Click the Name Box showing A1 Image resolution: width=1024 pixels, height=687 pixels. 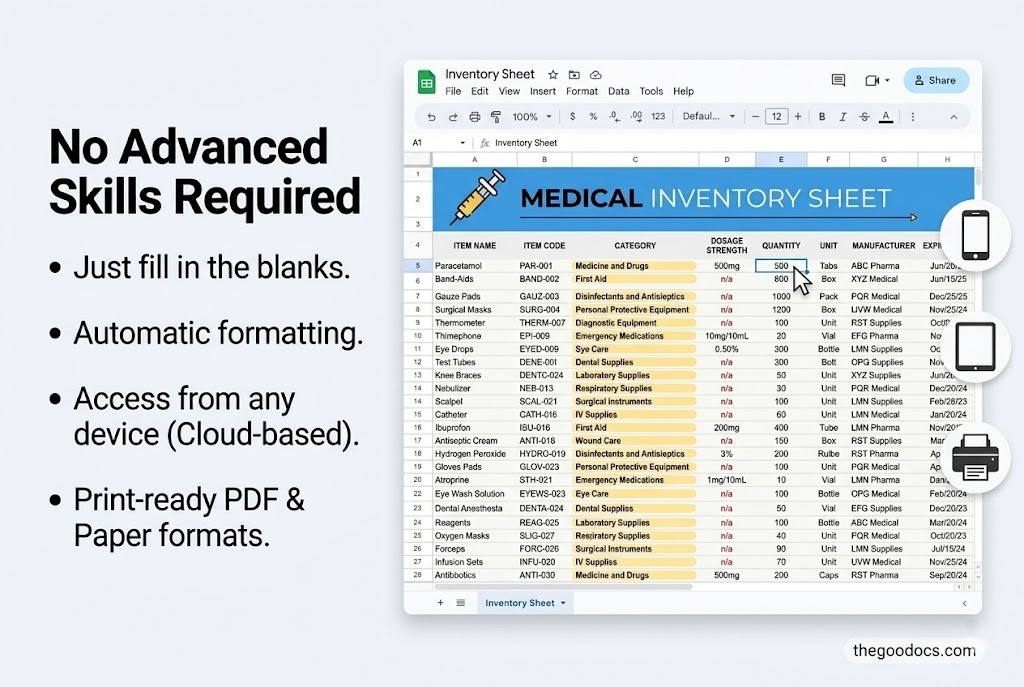[x=432, y=143]
